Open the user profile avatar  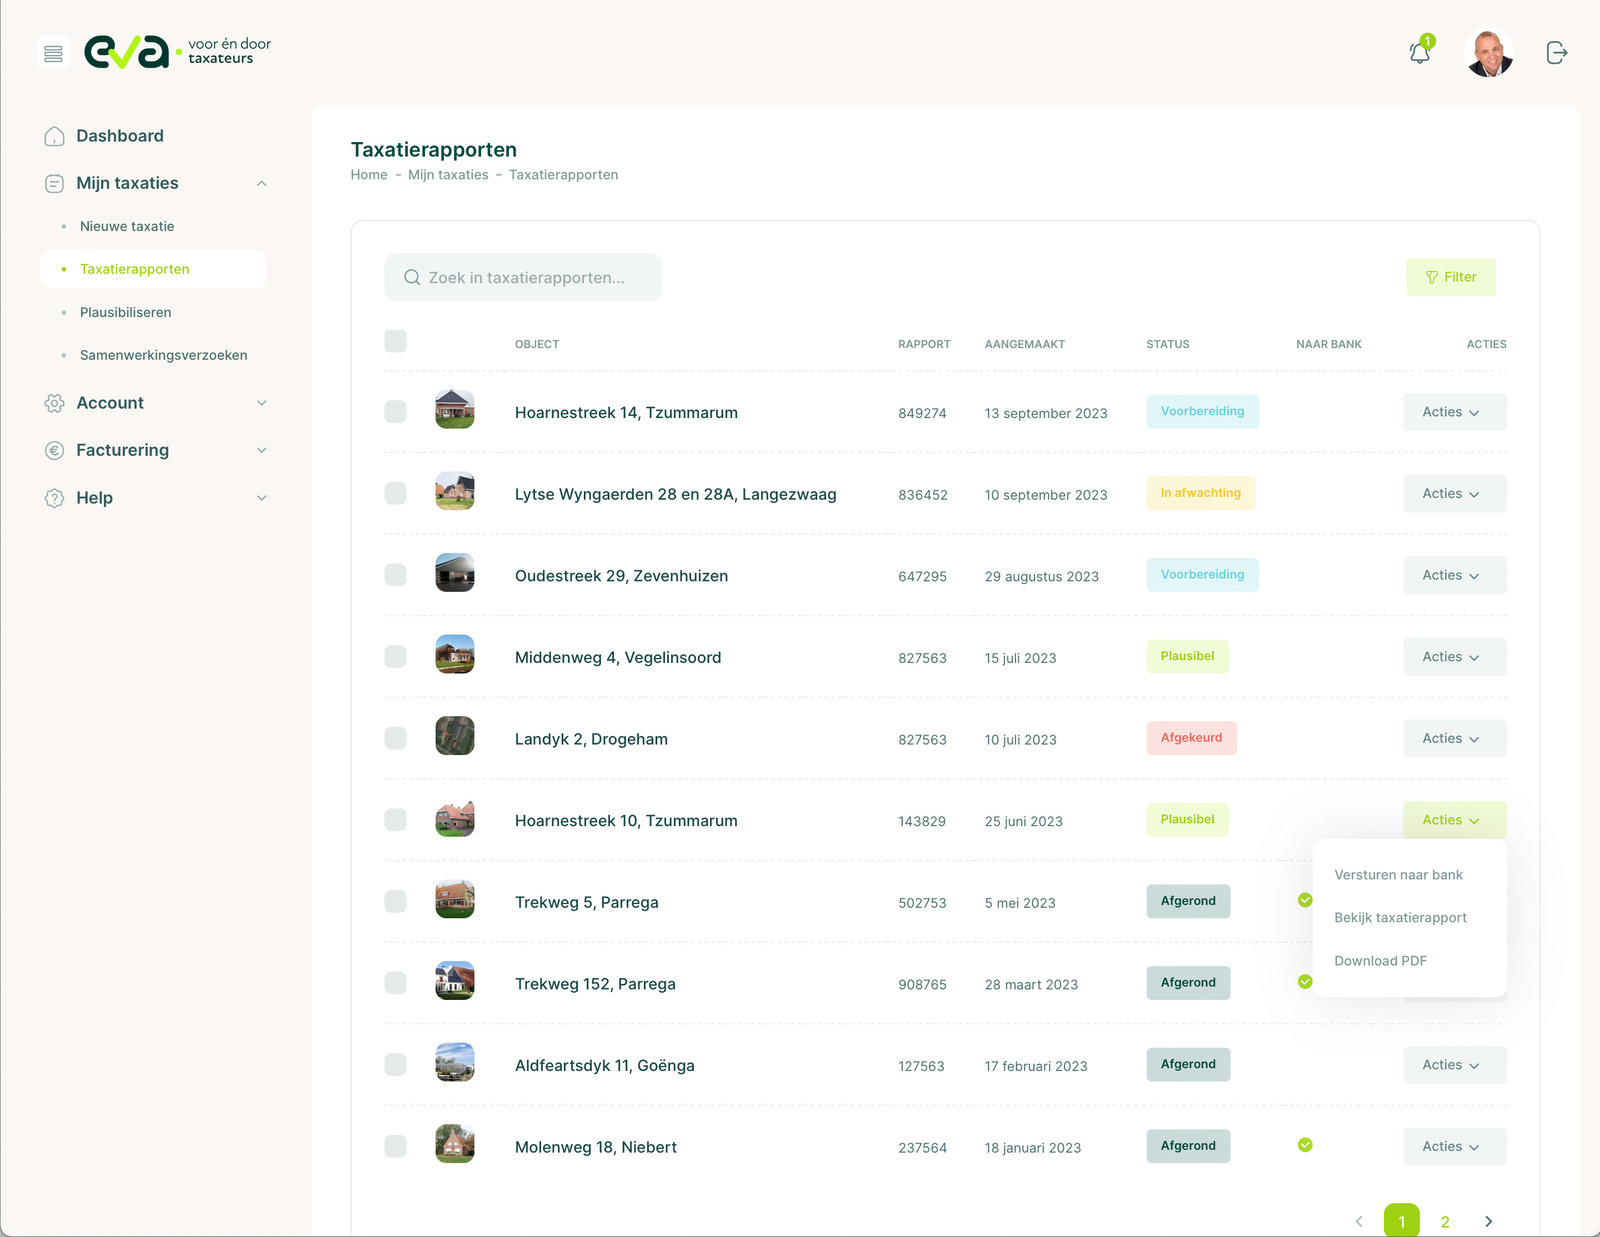pyautogui.click(x=1488, y=53)
